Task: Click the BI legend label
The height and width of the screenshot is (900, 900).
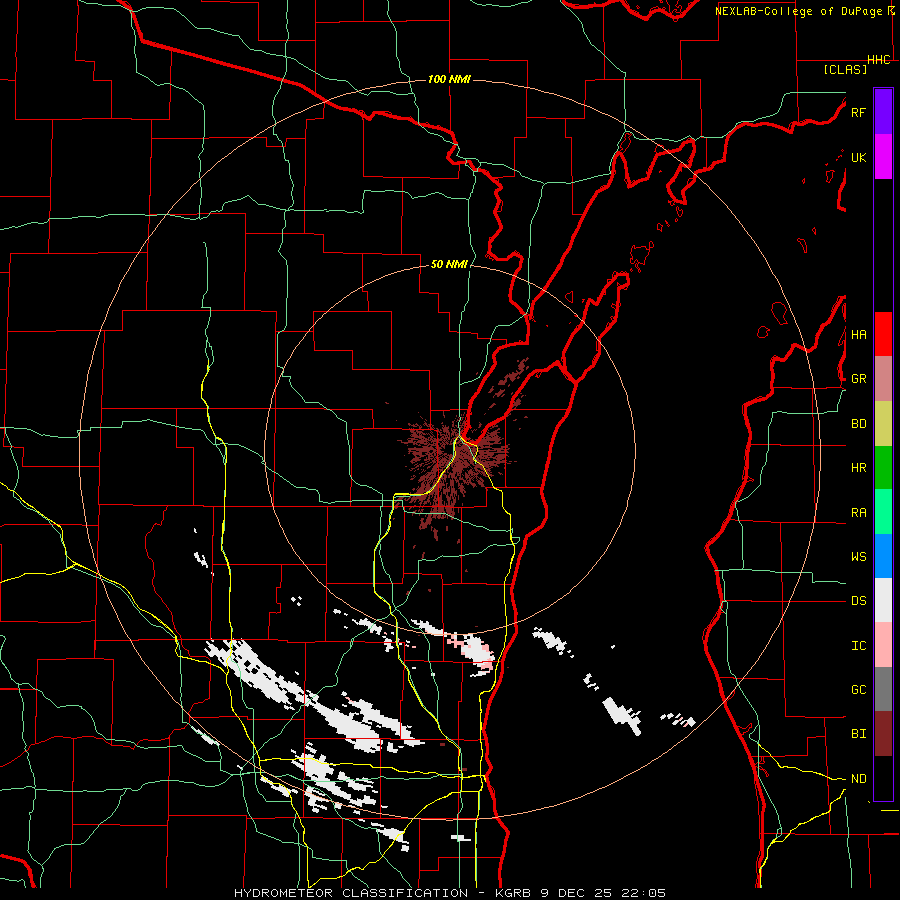Action: [858, 734]
